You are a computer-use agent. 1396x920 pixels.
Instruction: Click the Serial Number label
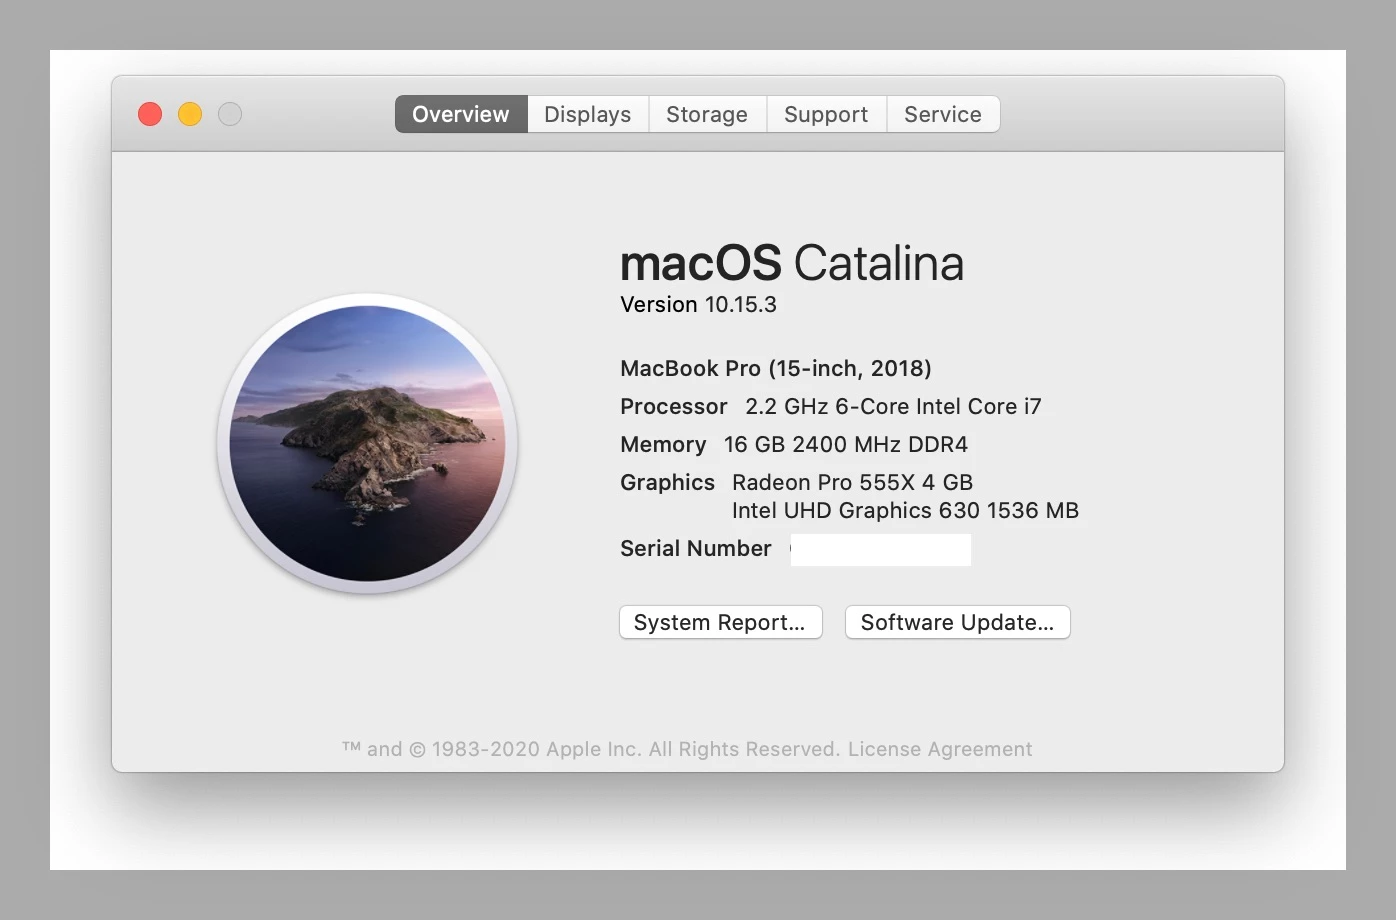(696, 548)
